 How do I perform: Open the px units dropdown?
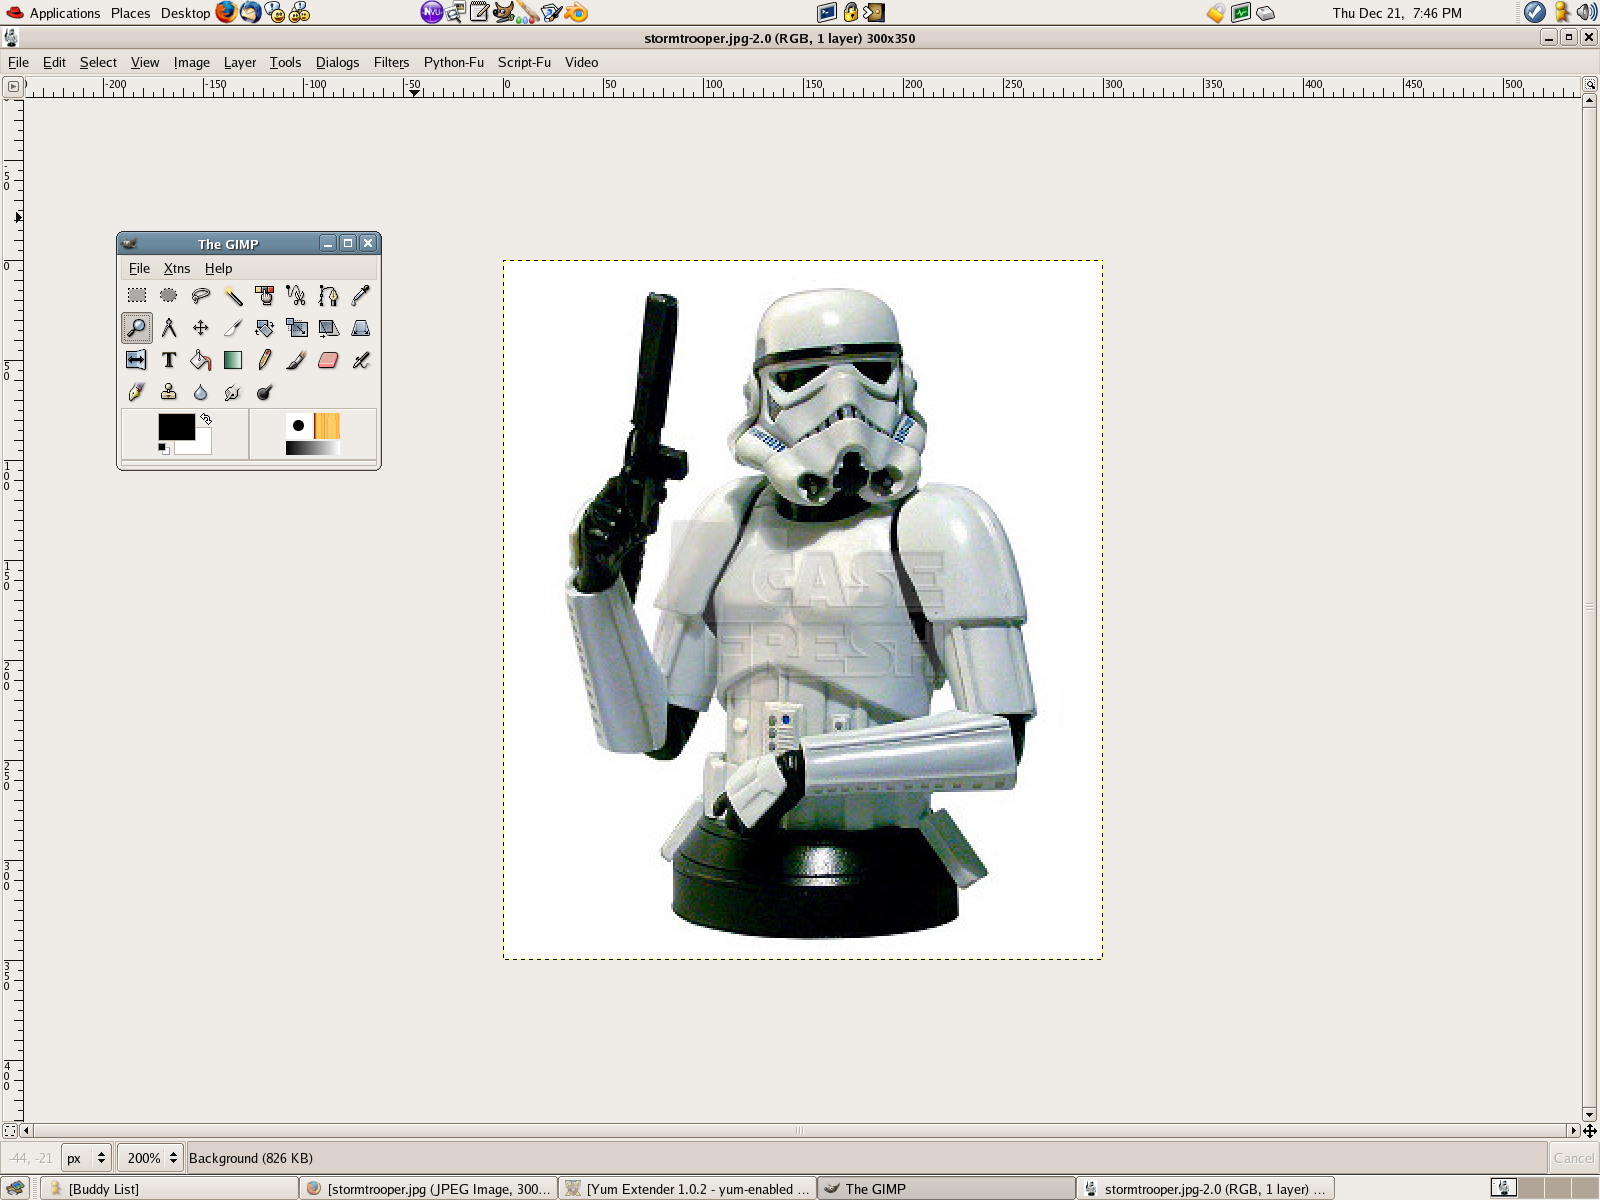(x=85, y=1157)
